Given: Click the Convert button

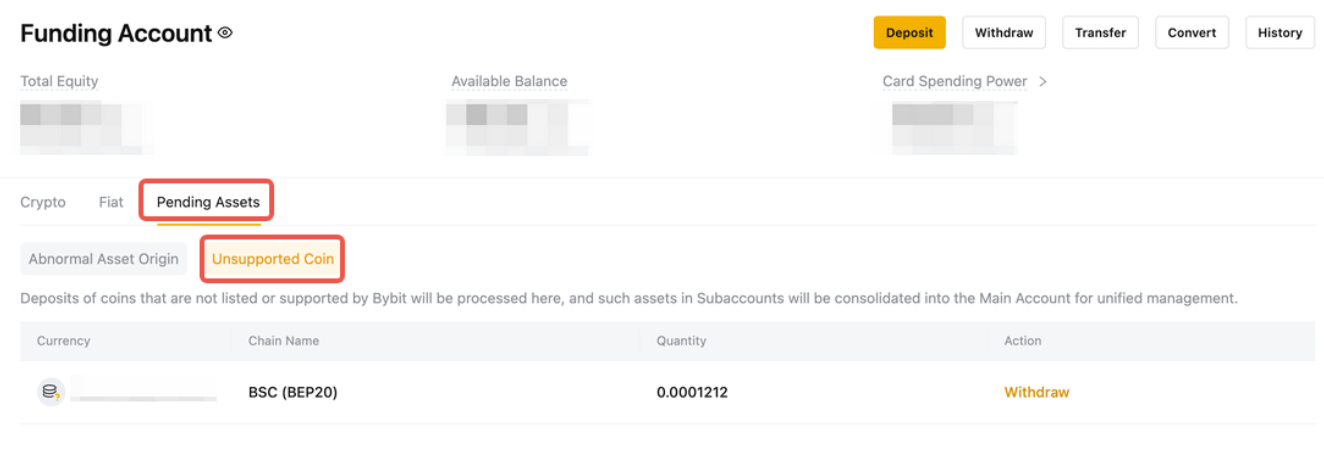Looking at the screenshot, I should click(x=1191, y=33).
